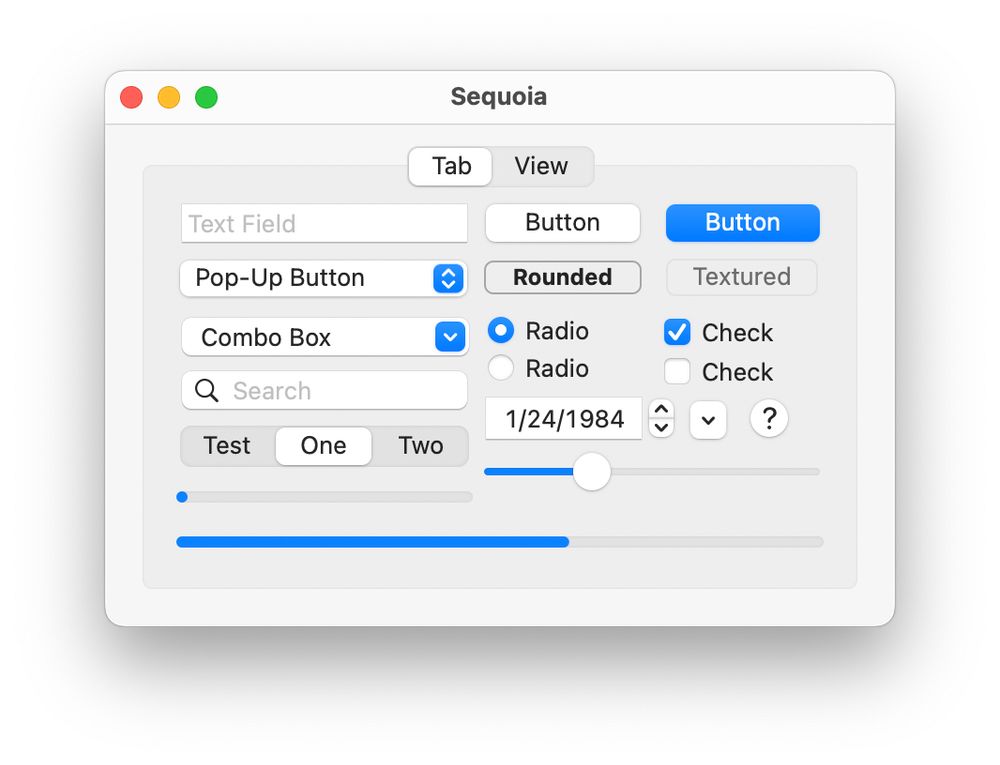Expand the Combo Box arrow
The width and height of the screenshot is (1000, 765).
click(450, 337)
